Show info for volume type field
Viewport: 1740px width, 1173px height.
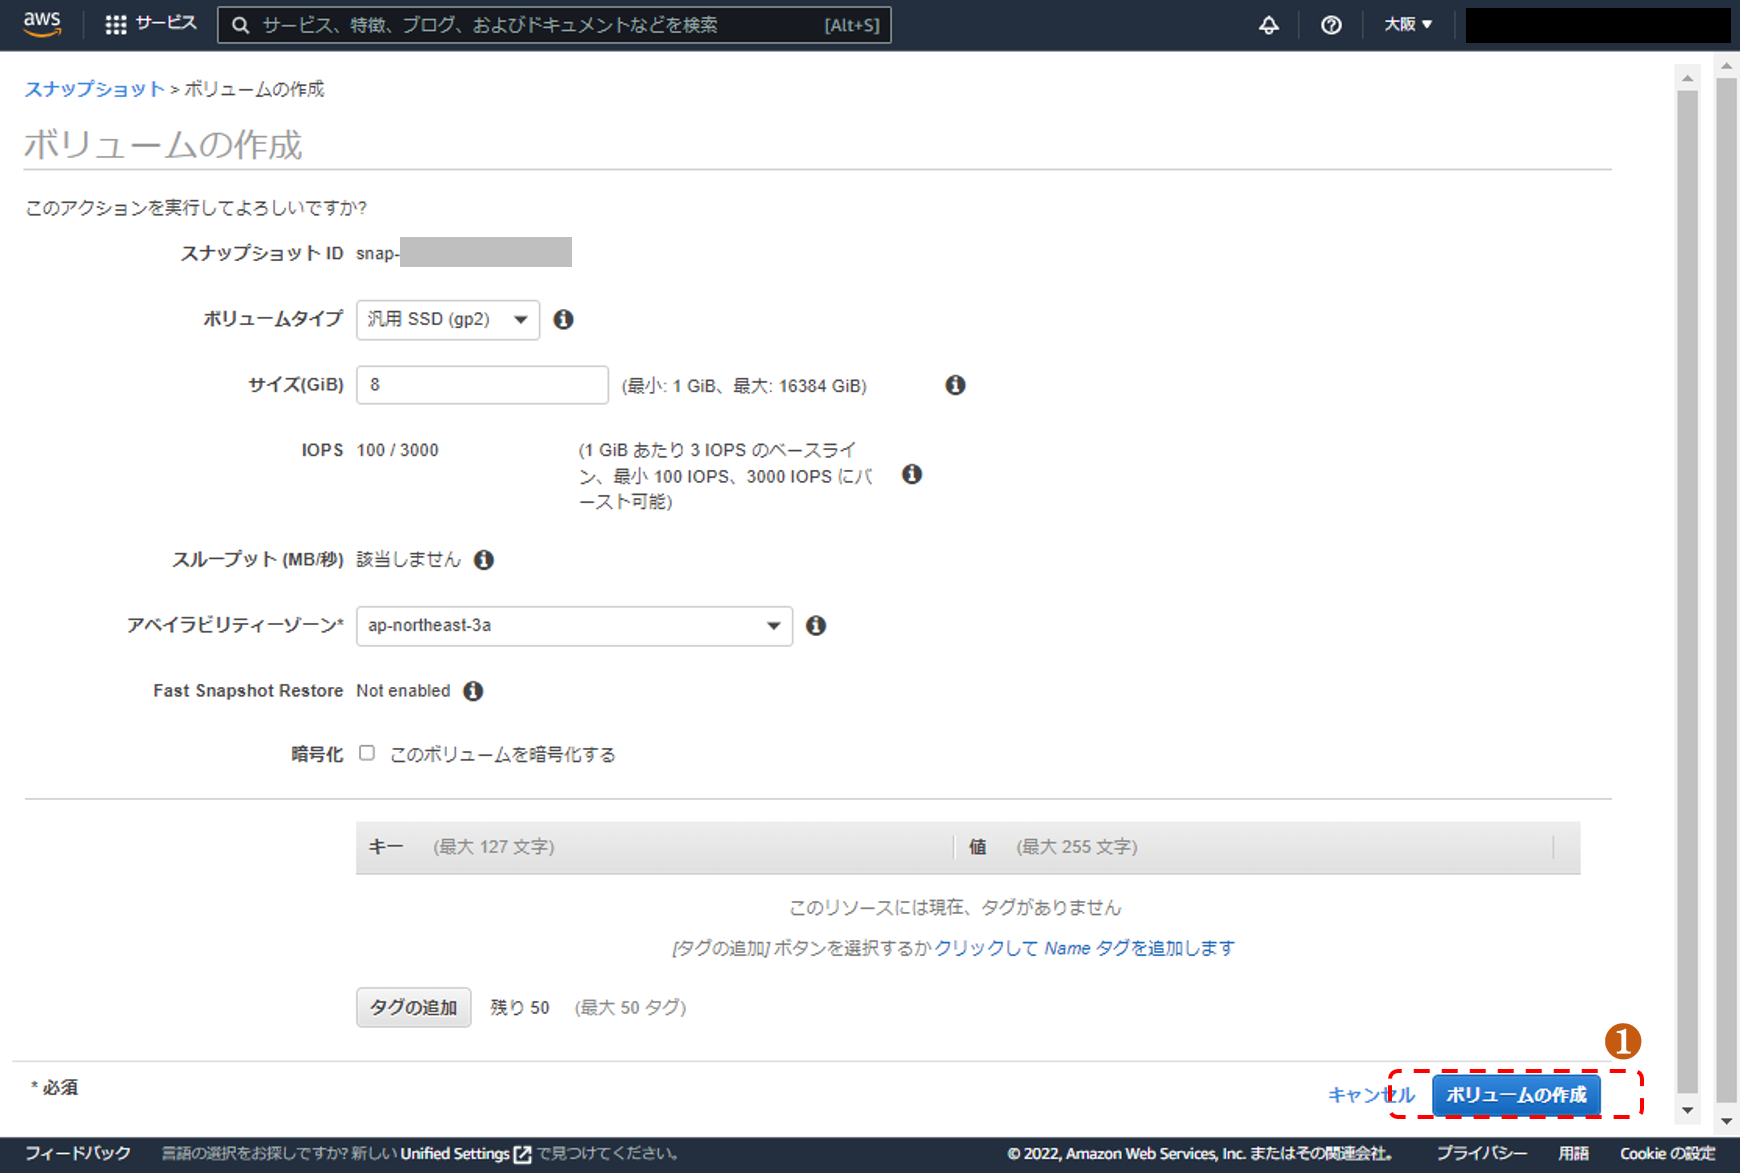(x=564, y=319)
